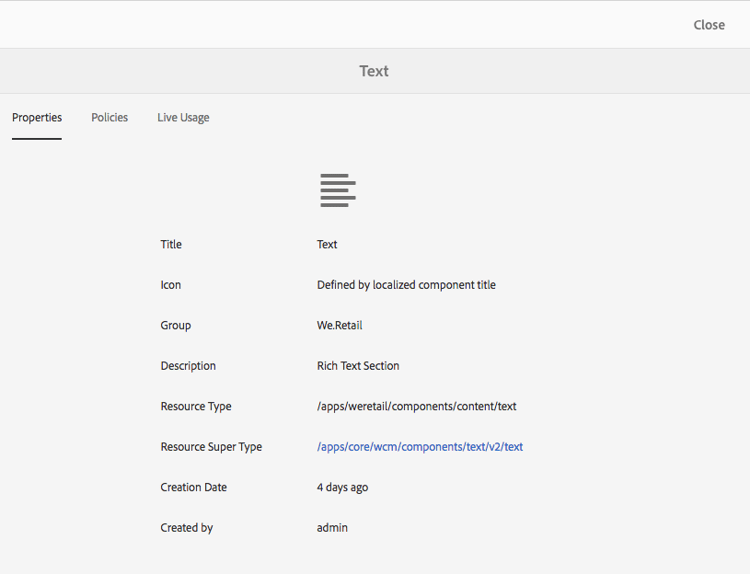Viewport: 750px width, 574px height.
Task: Click the We.Retail group value
Action: [338, 325]
